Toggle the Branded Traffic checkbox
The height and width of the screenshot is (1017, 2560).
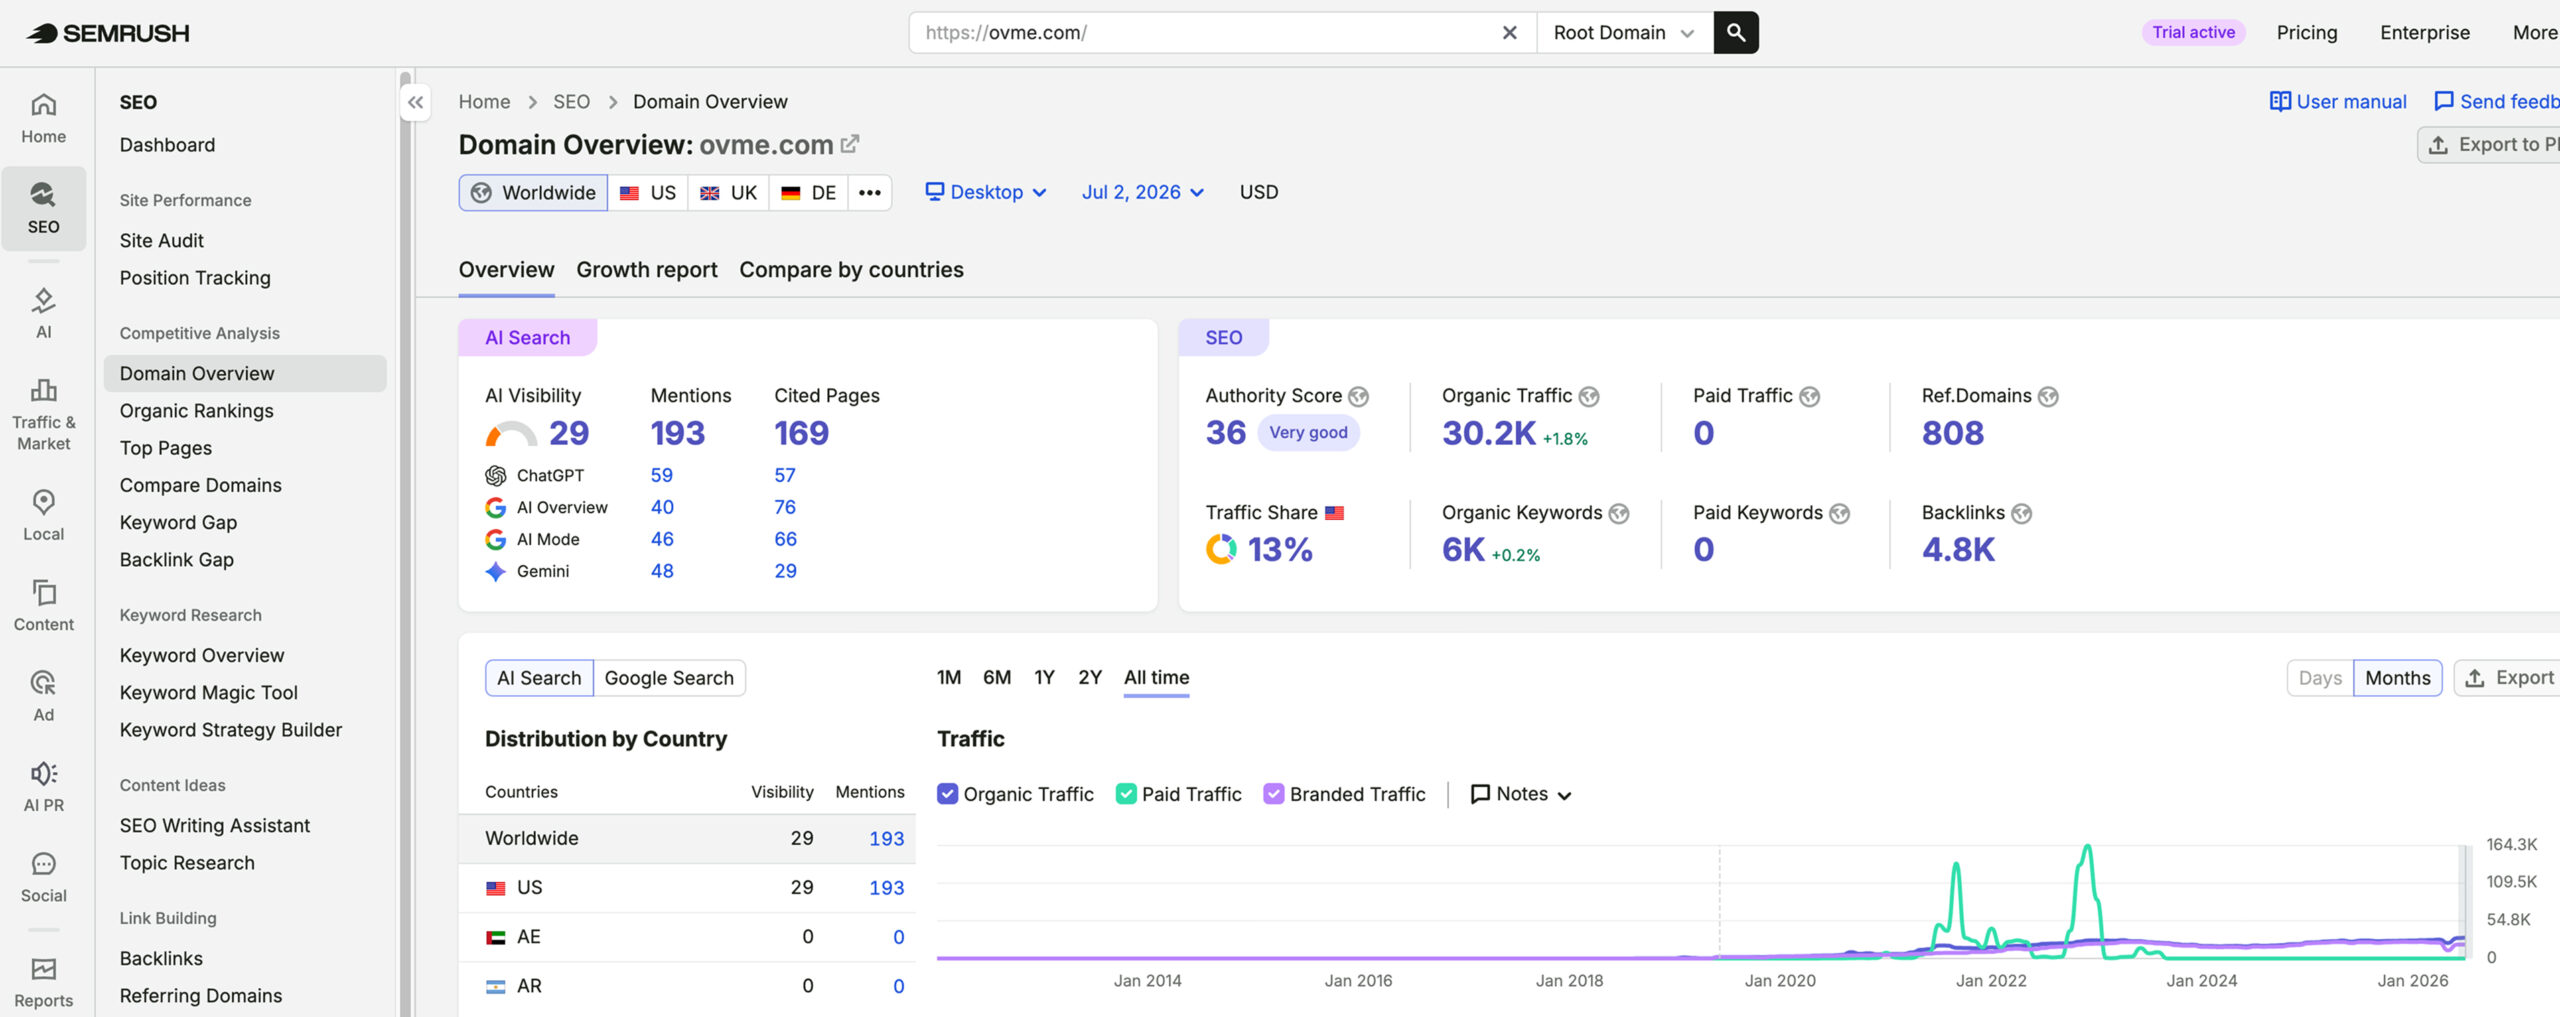(x=1273, y=794)
